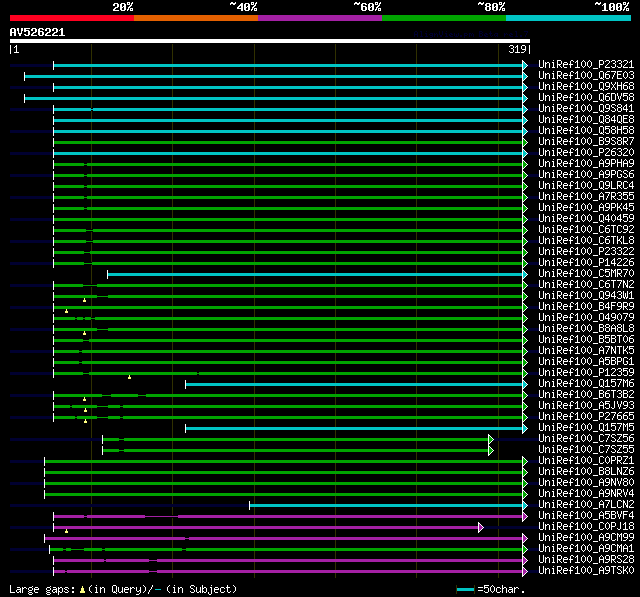Click the cyan =50char scale bar
This screenshot has height=597, width=640.
[x=465, y=590]
